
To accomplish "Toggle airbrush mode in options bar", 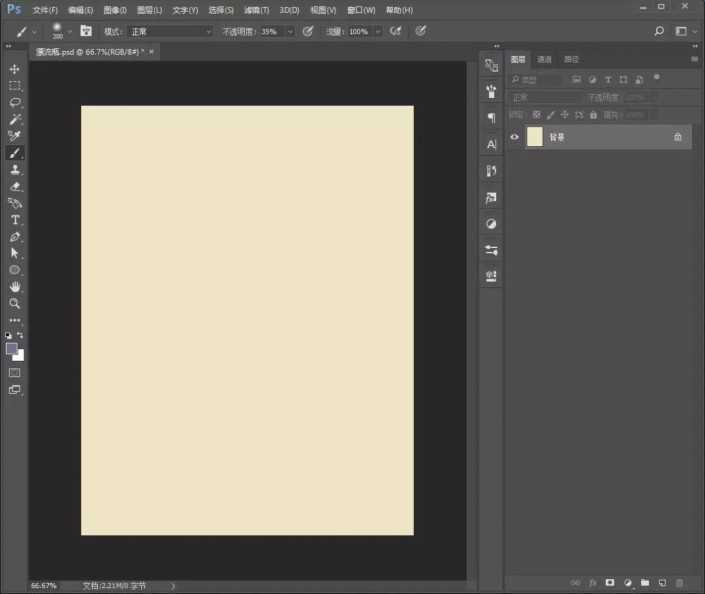I will (396, 31).
